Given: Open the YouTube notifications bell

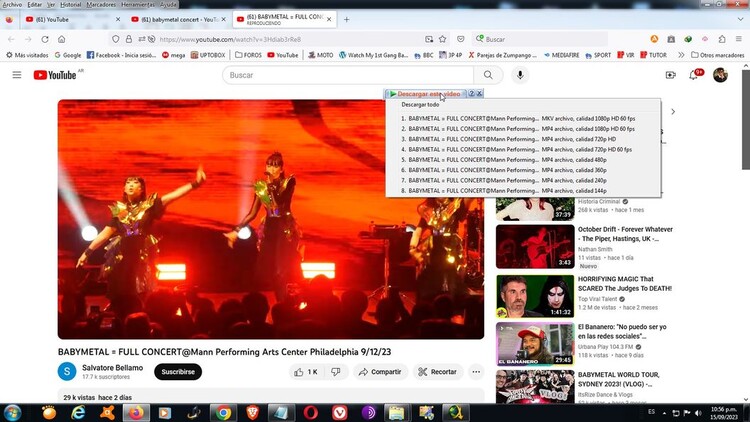Looking at the screenshot, I should pos(694,75).
